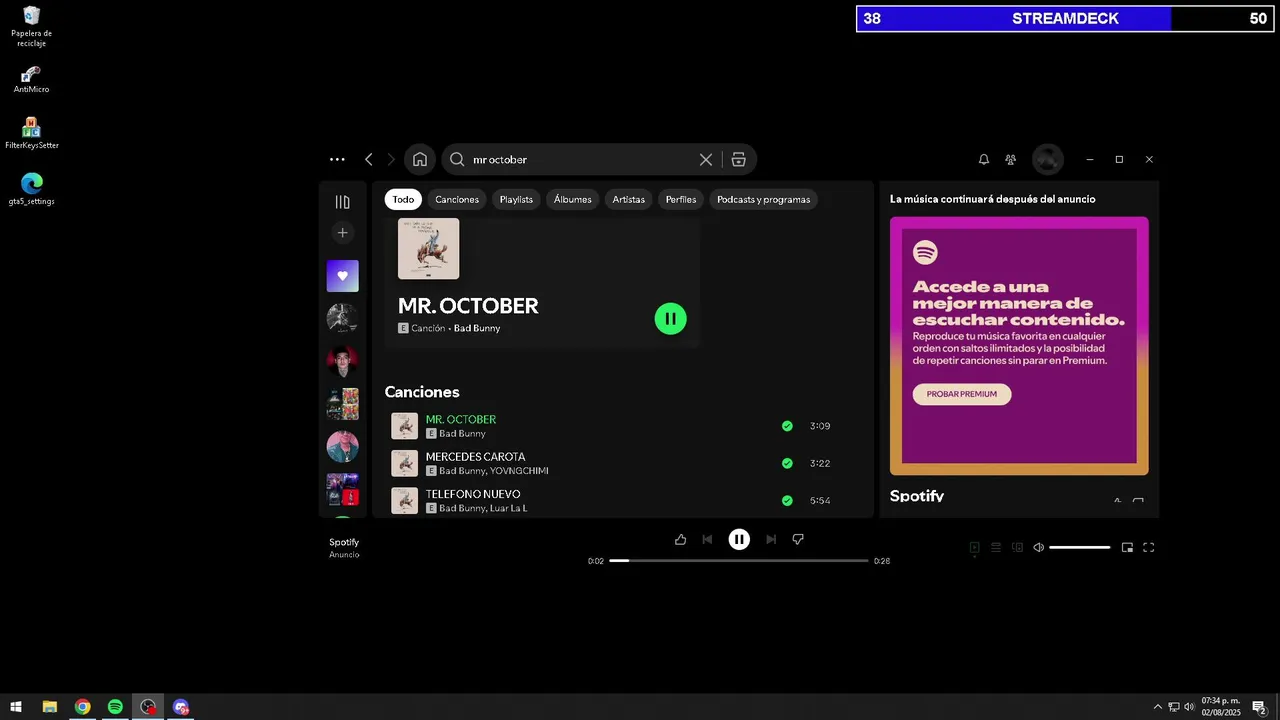Toggle saved checkmark for MR. OCTOBER
The image size is (1280, 720).
click(787, 426)
